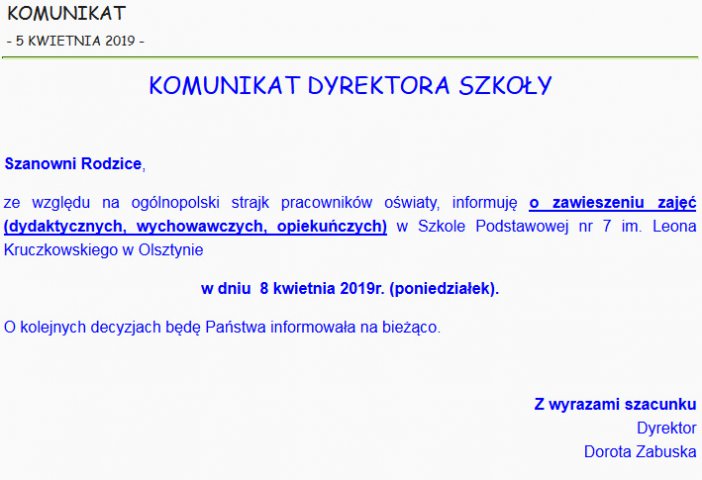Click the name 'Dorota Zabuska'
The height and width of the screenshot is (480, 702).
[640, 451]
